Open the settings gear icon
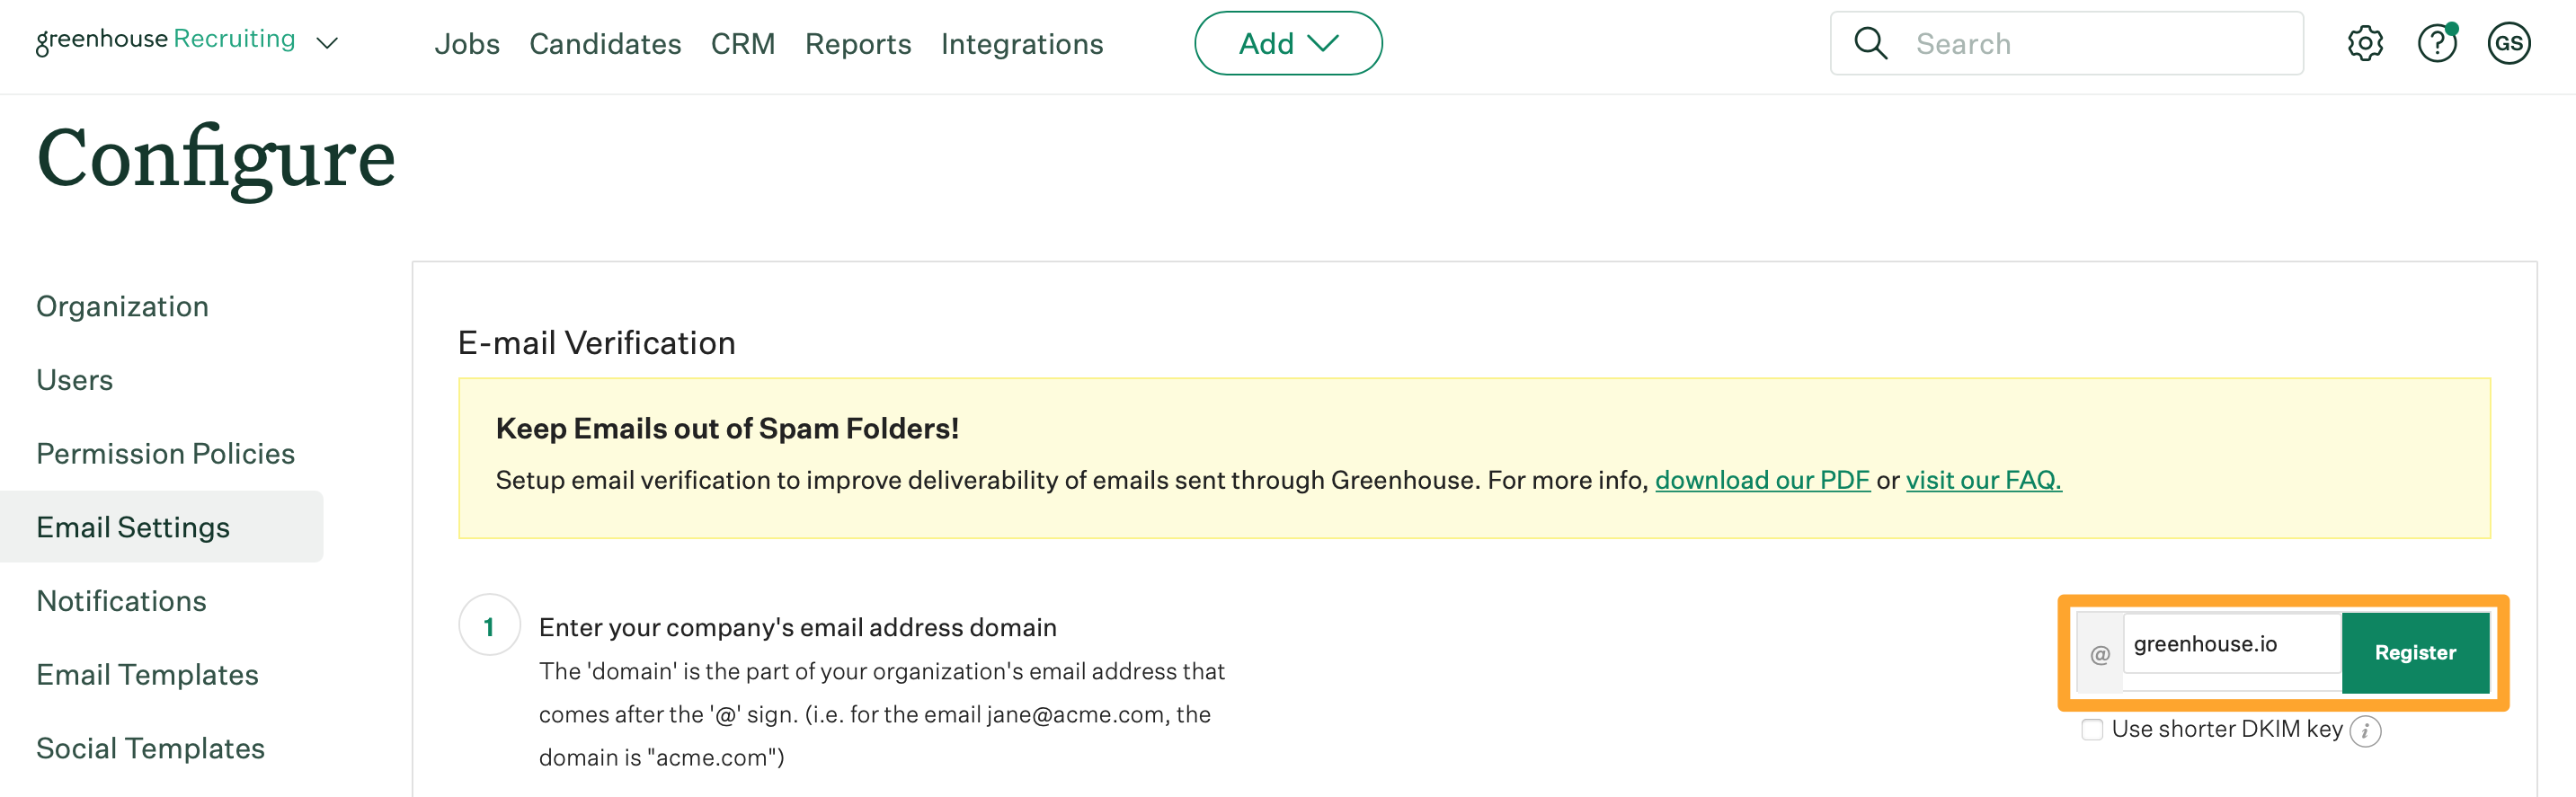The image size is (2576, 797). [2365, 43]
